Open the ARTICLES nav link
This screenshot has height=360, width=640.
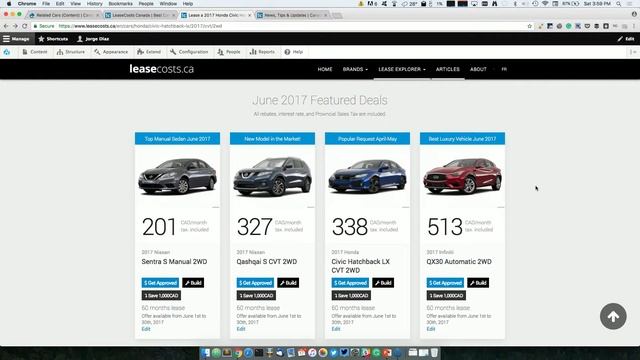coord(447,69)
